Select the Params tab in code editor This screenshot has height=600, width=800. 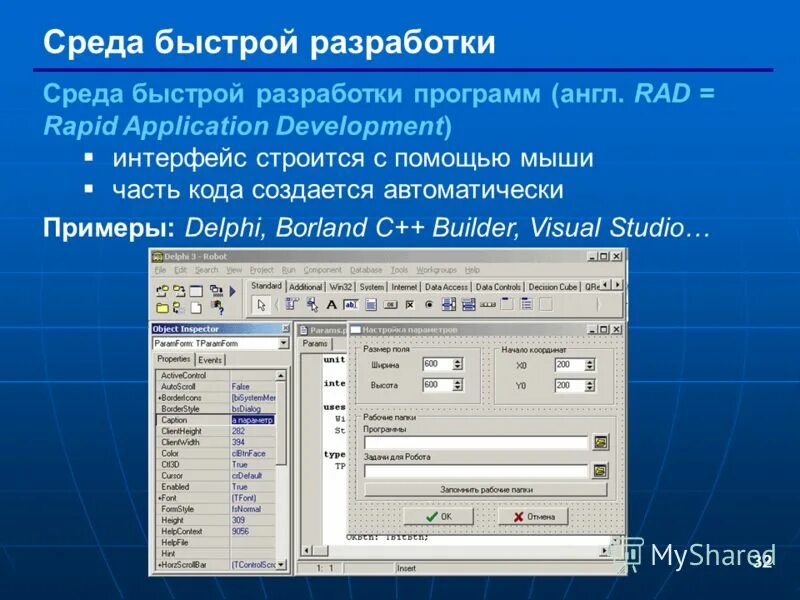(x=315, y=343)
